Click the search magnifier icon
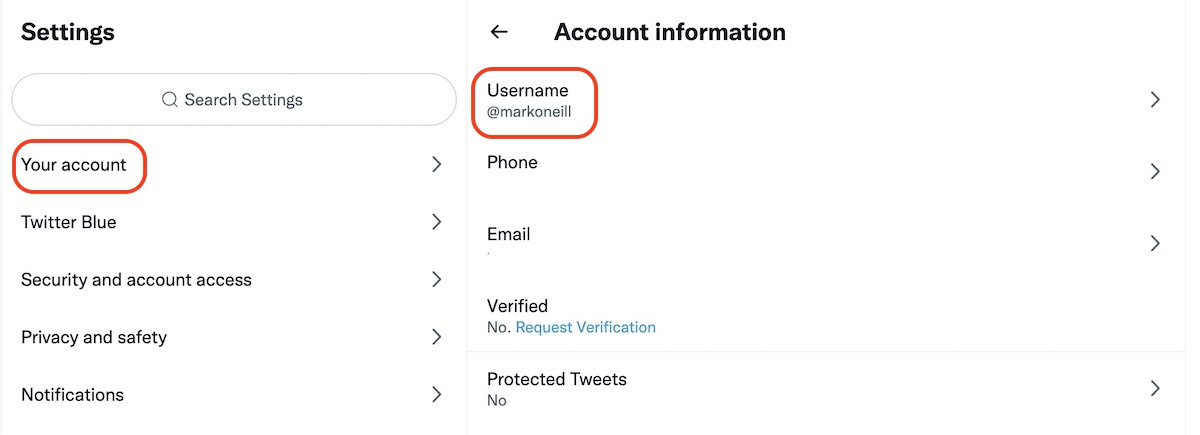 (x=170, y=100)
